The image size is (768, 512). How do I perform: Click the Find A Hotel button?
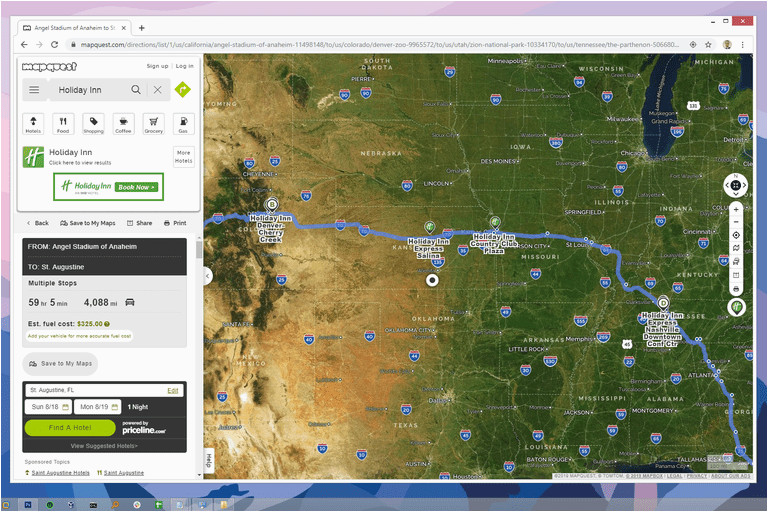(x=70, y=428)
